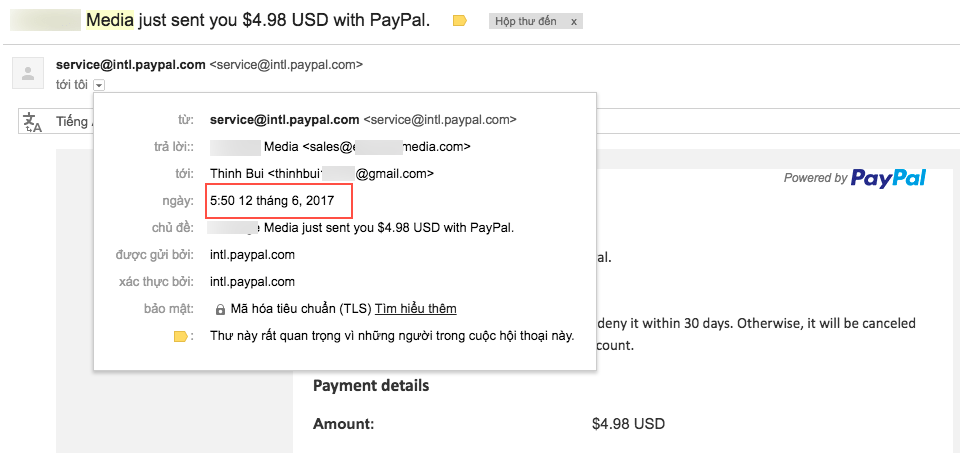Collapse details with arrow next to tới tôi
The image size is (960, 453).
100,86
